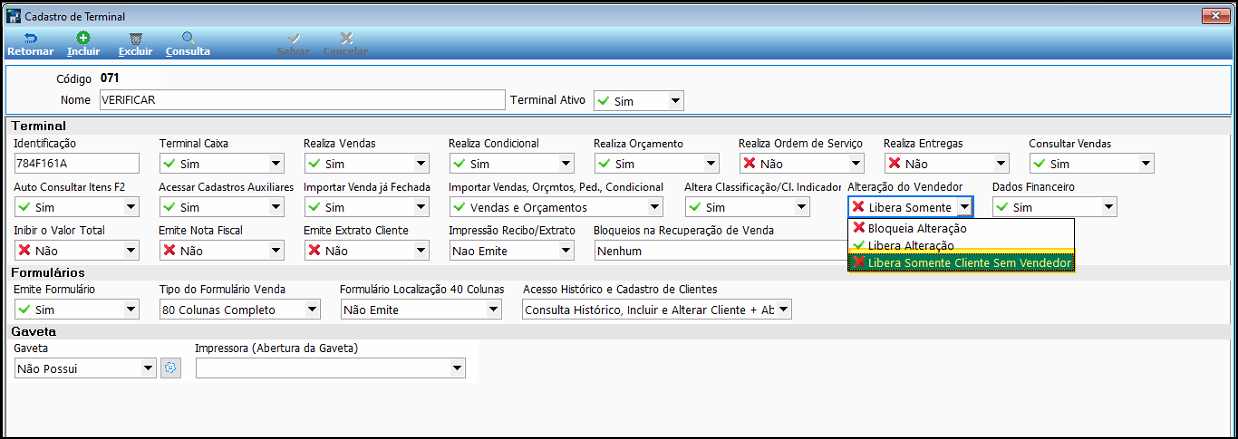Expand the Emite Nota Fiscal dropdown

276,251
